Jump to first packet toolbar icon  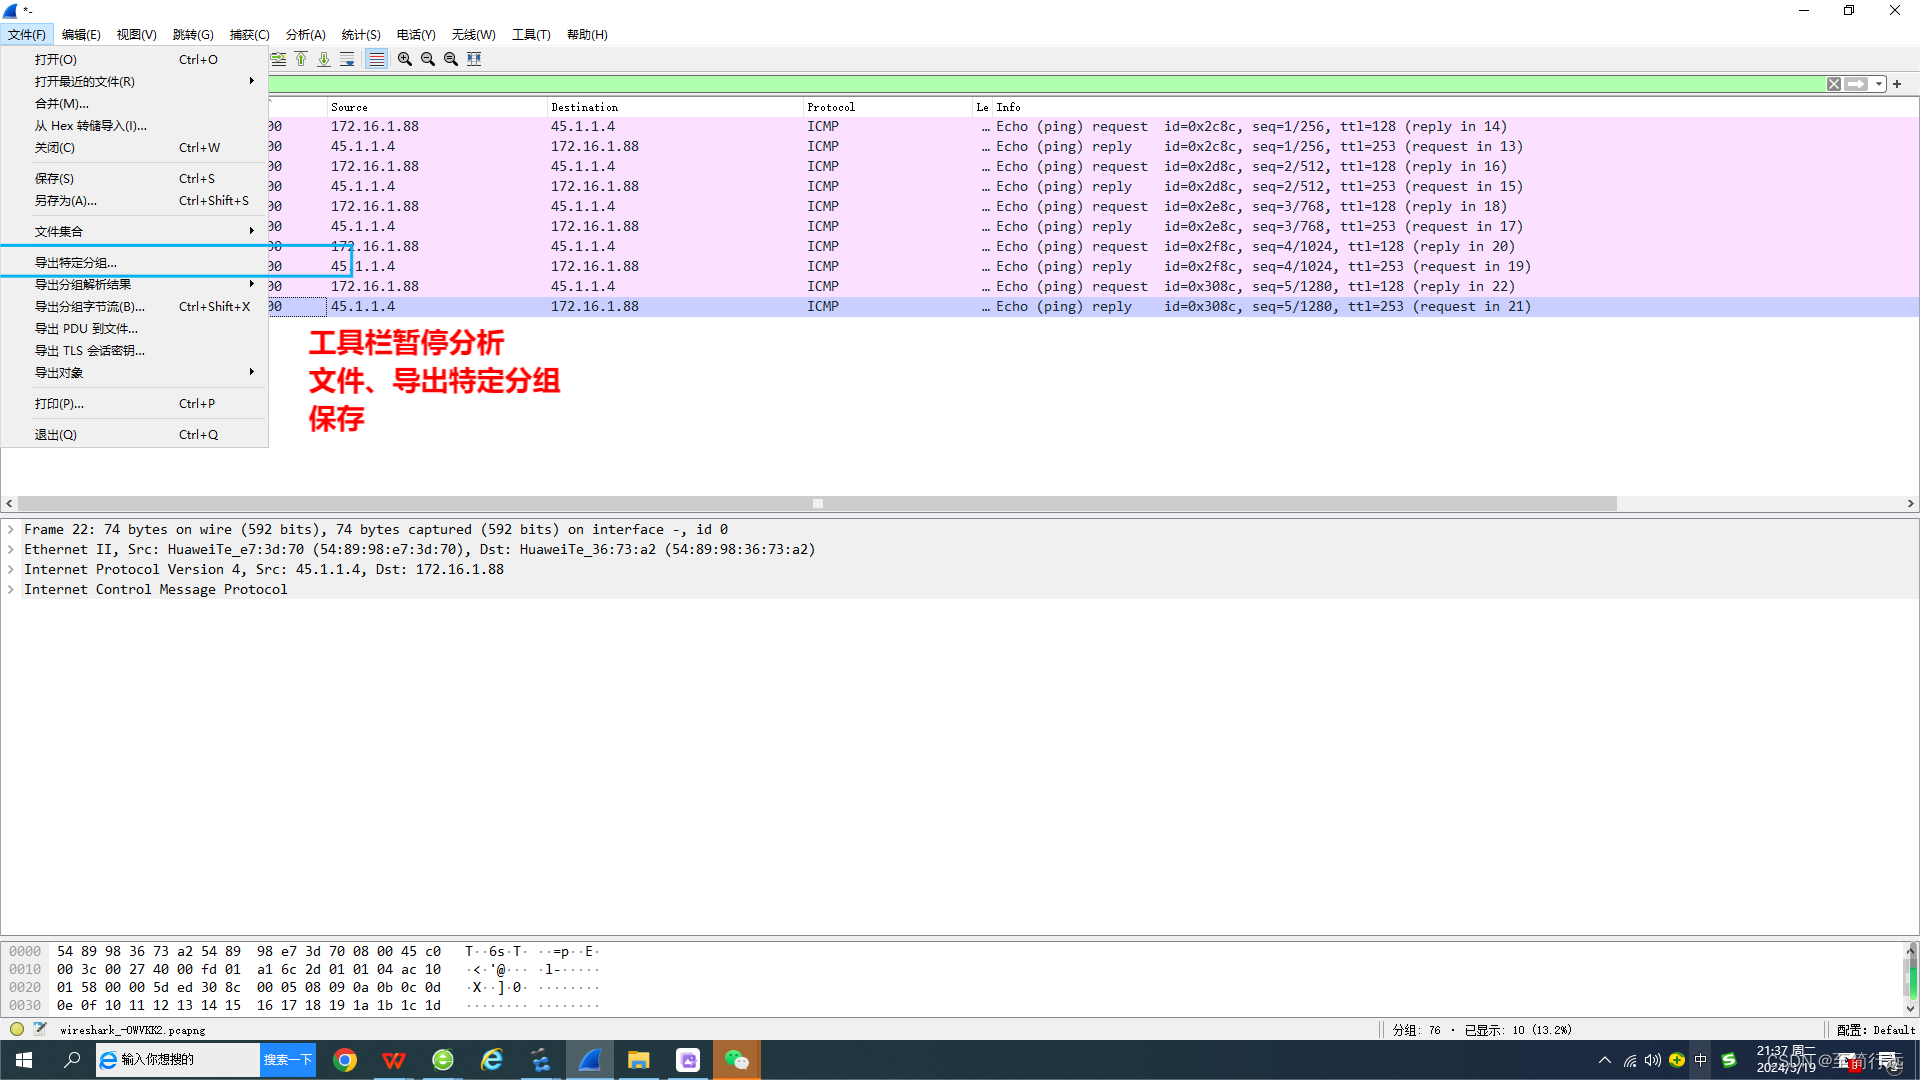tap(301, 59)
